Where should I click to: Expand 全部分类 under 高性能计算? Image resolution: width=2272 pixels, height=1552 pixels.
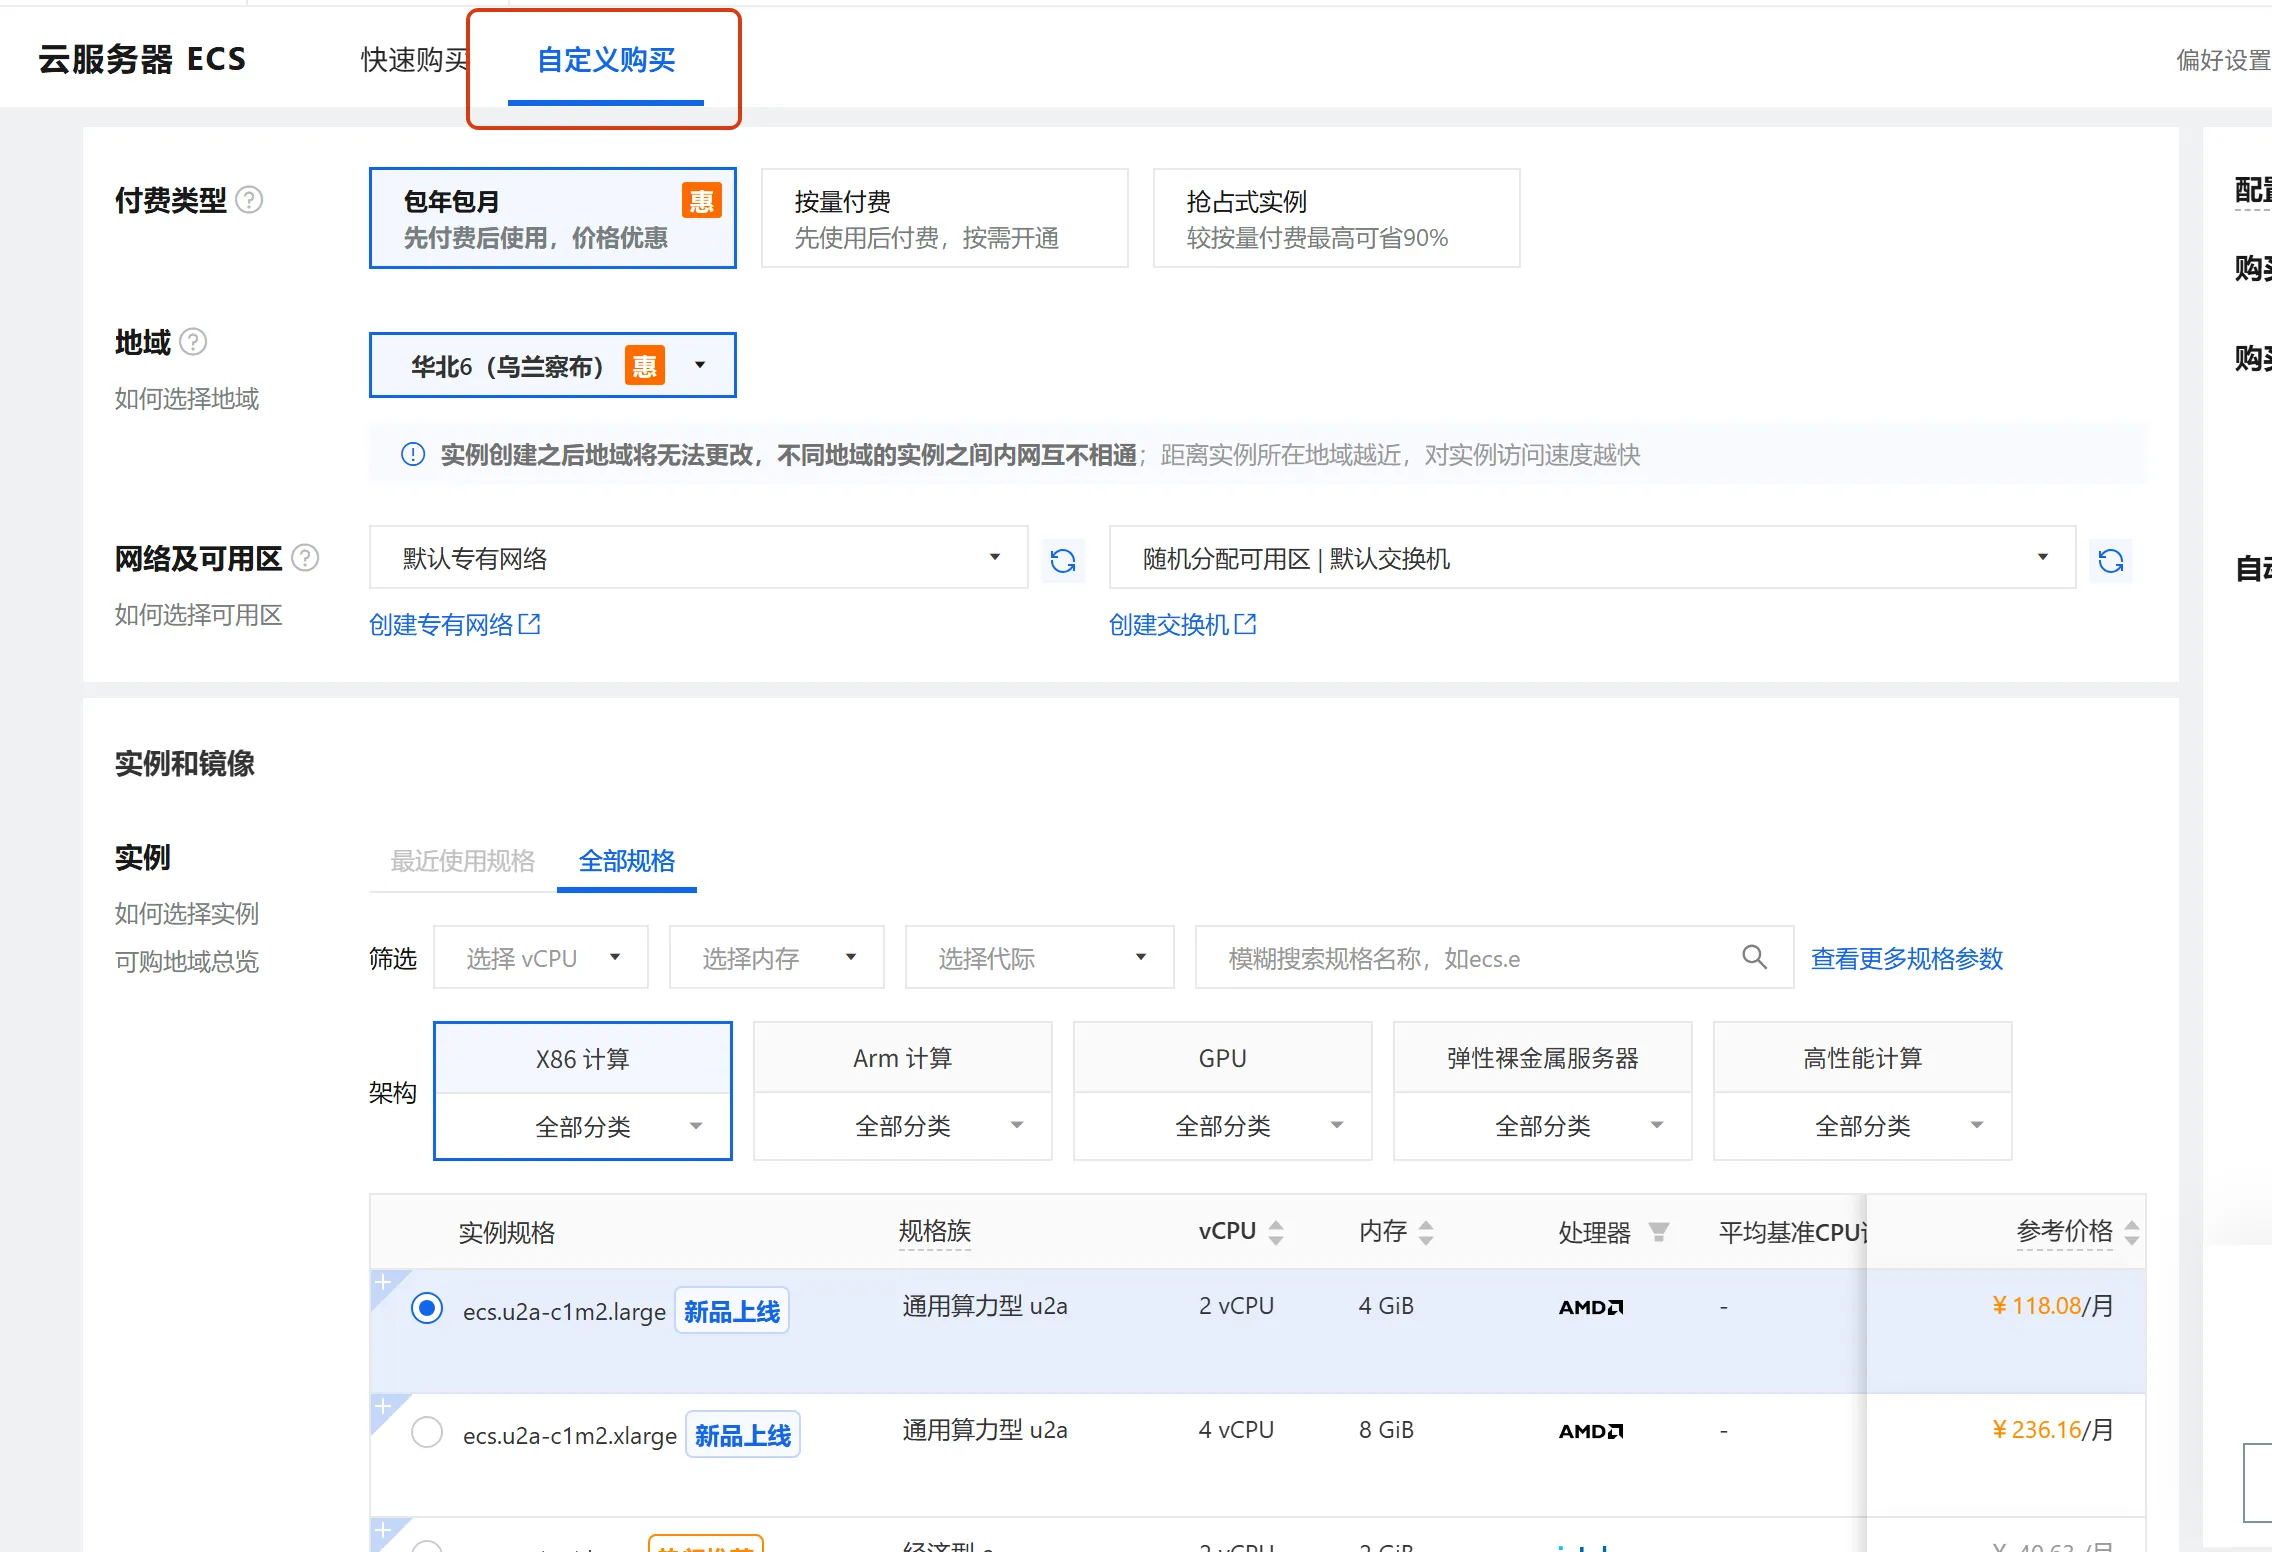pyautogui.click(x=1863, y=1126)
